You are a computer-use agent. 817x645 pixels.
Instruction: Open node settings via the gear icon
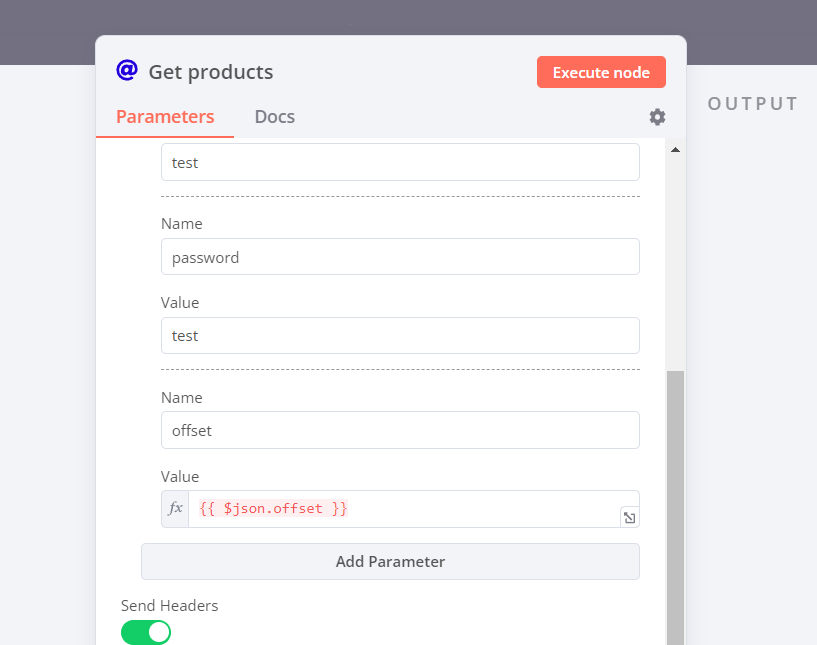point(657,117)
